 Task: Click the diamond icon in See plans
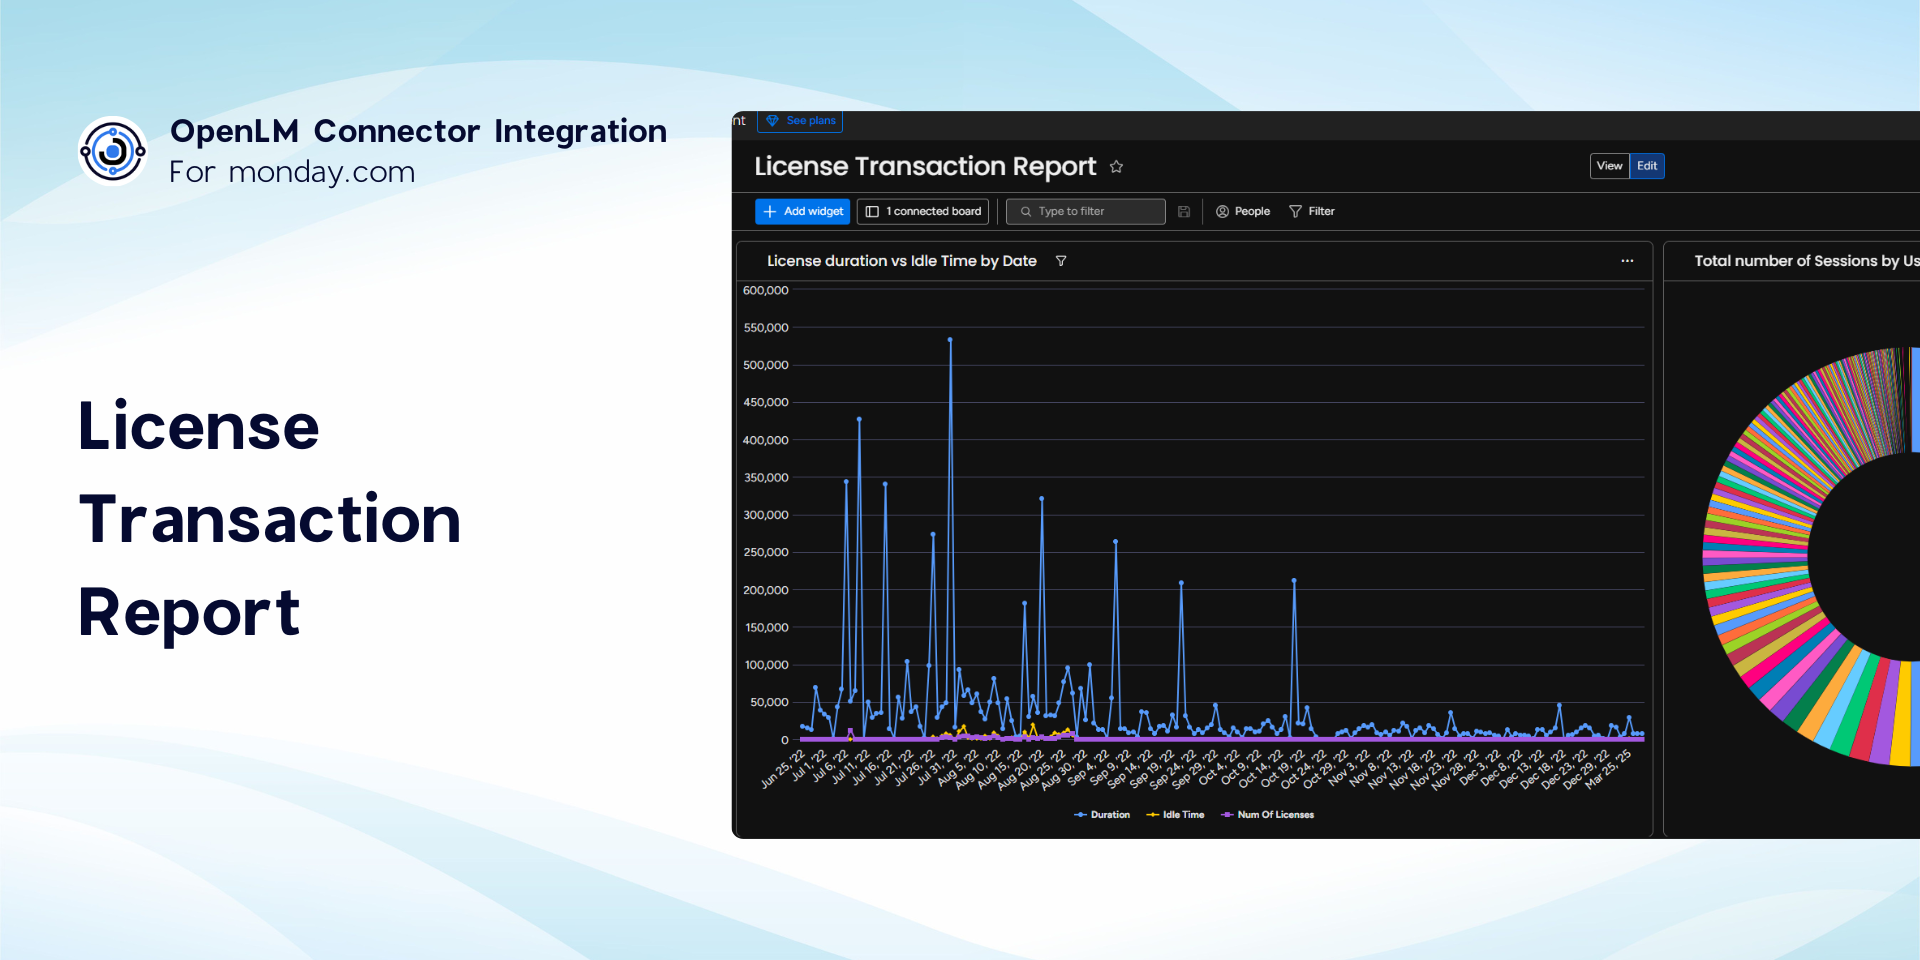772,121
